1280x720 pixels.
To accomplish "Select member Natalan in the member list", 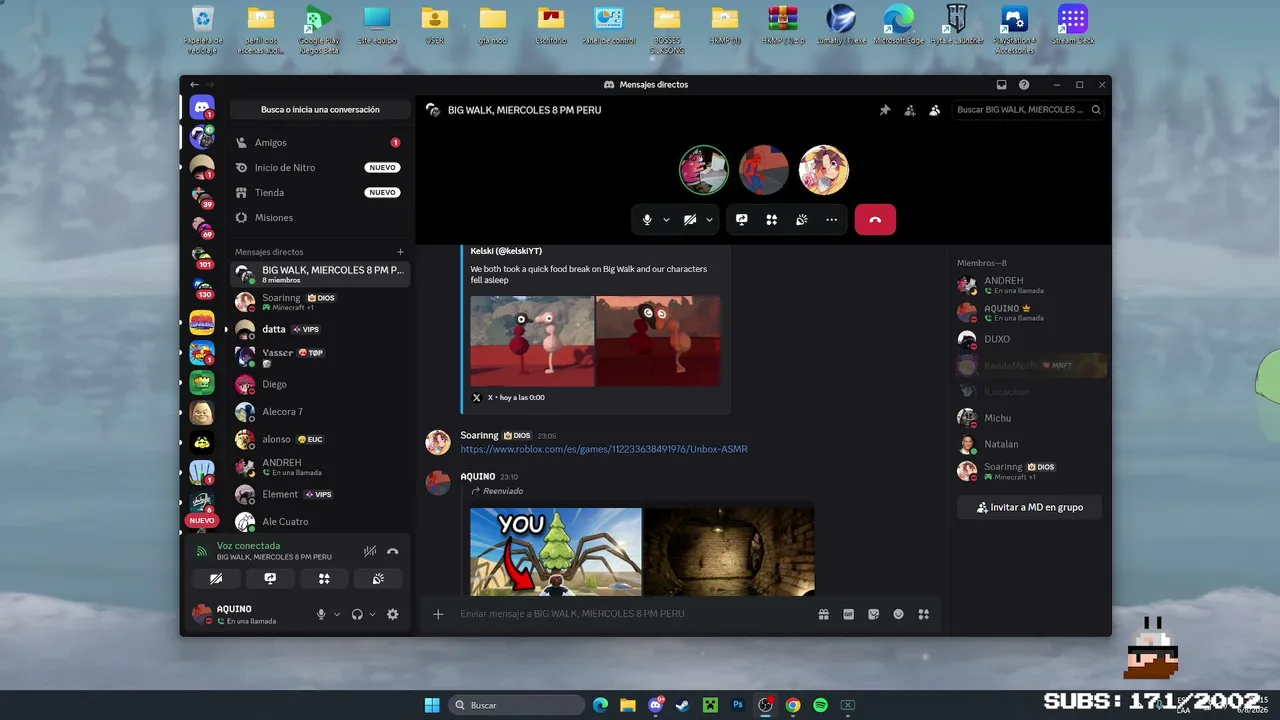I will click(1032, 444).
